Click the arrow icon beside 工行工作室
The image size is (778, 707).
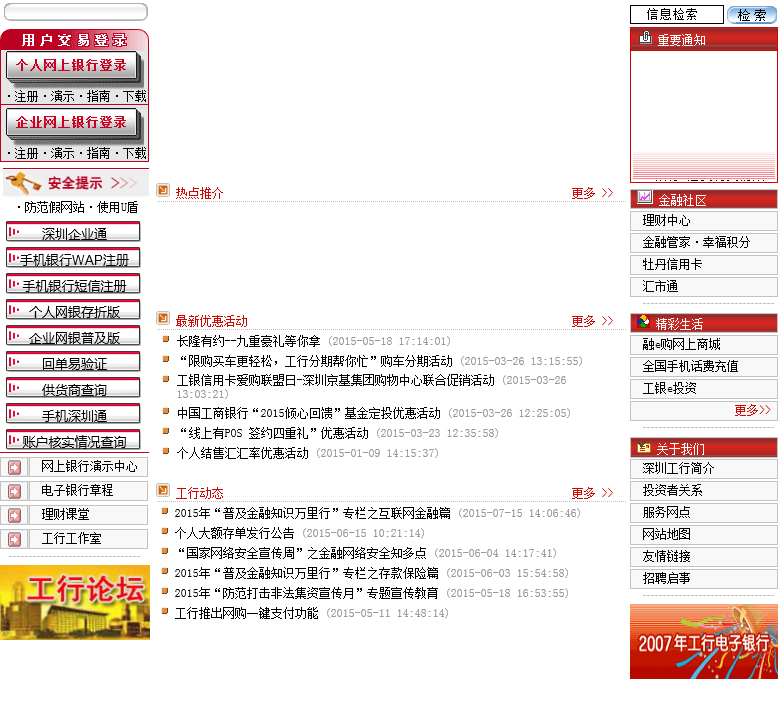point(14,539)
